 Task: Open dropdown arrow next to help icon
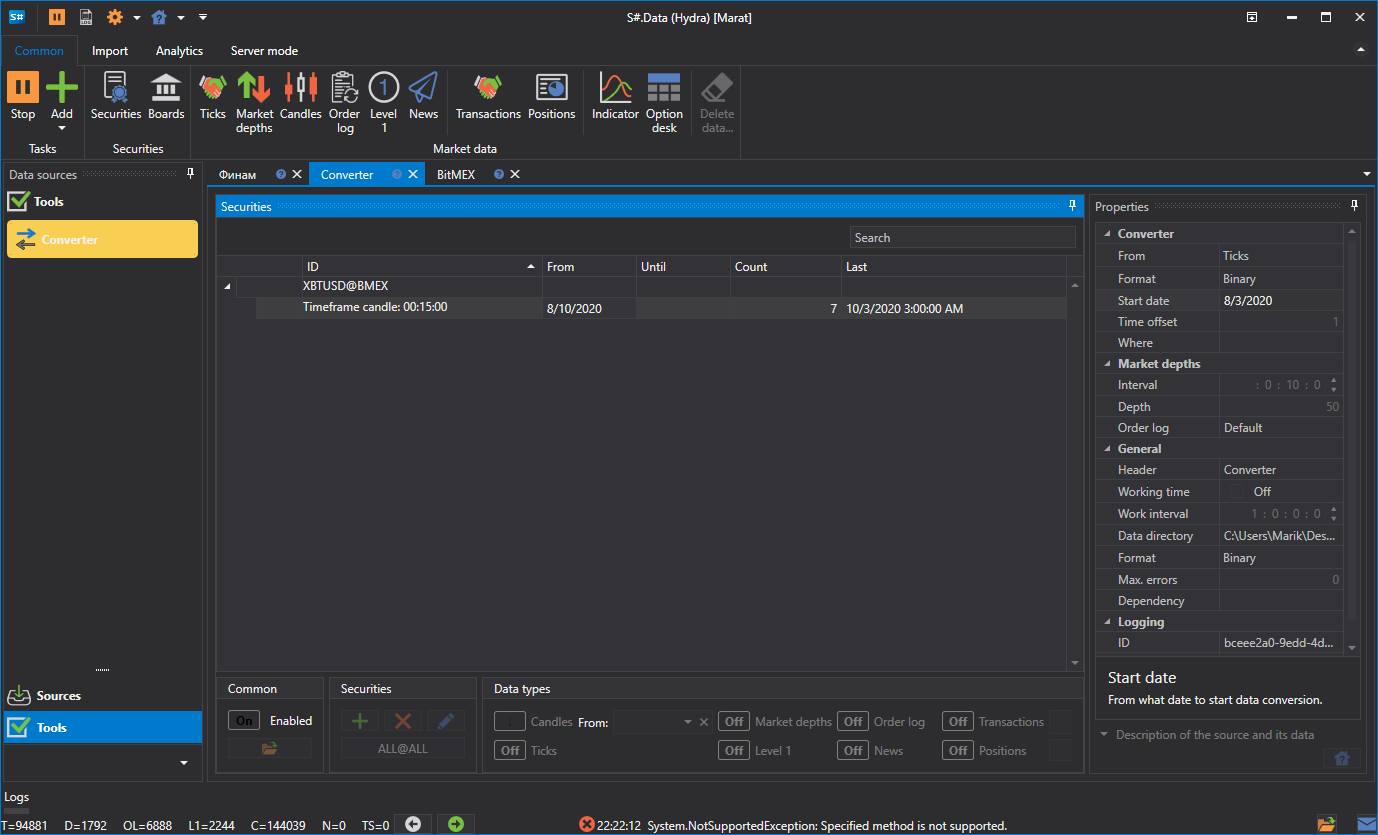click(x=181, y=18)
